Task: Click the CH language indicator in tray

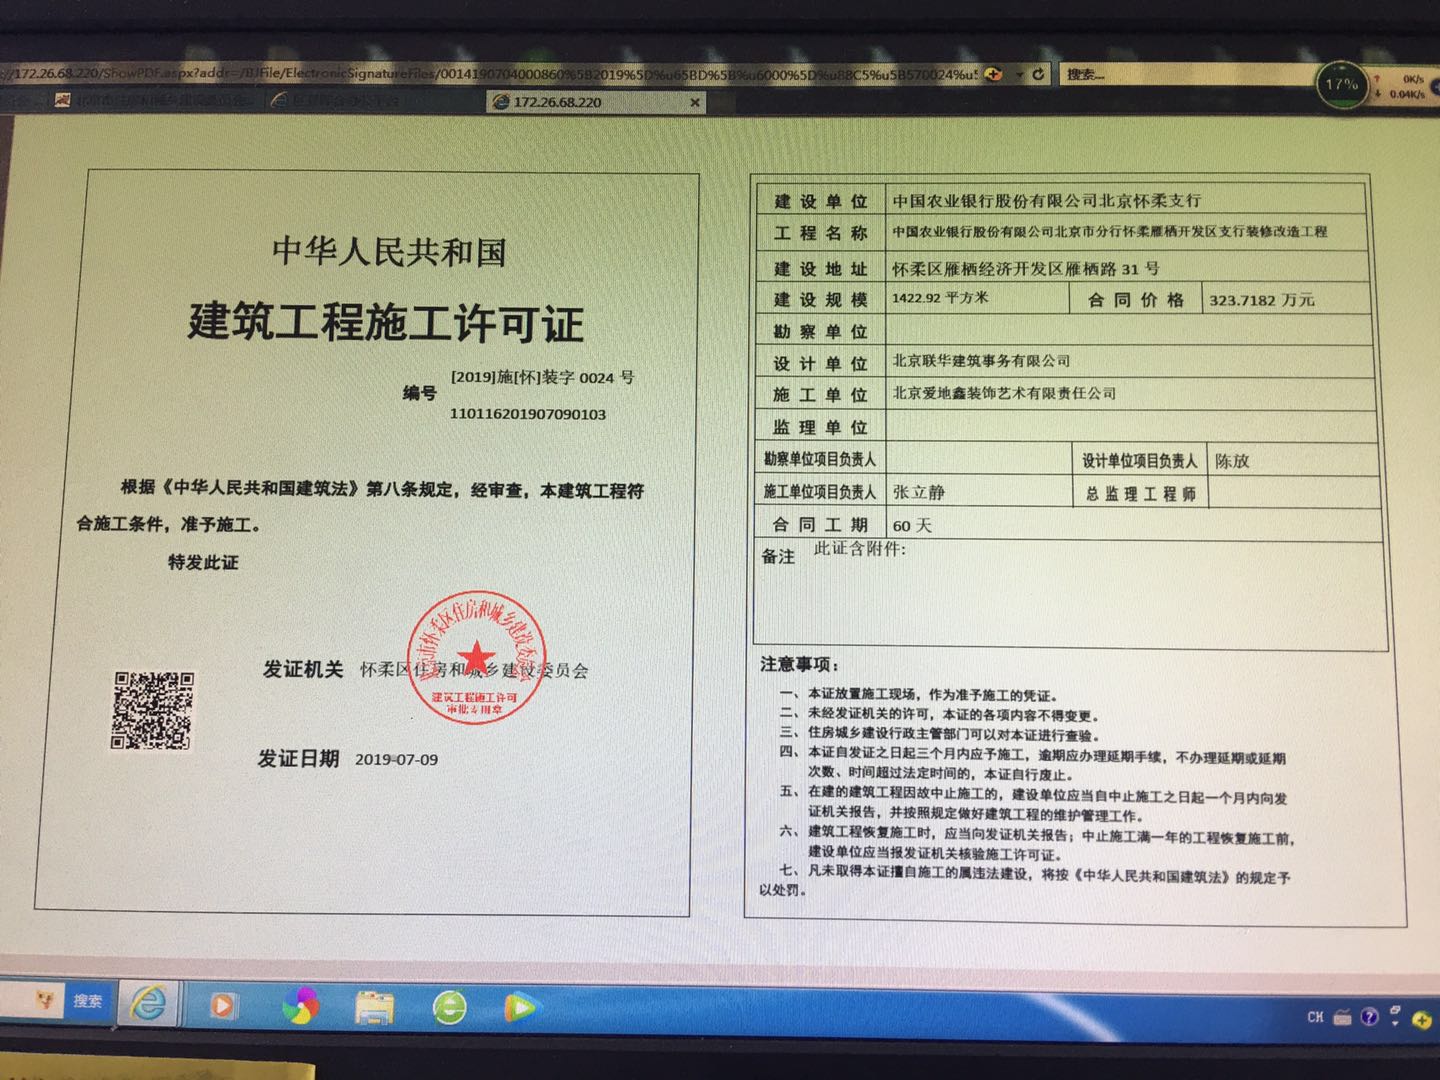Action: click(x=1315, y=1017)
